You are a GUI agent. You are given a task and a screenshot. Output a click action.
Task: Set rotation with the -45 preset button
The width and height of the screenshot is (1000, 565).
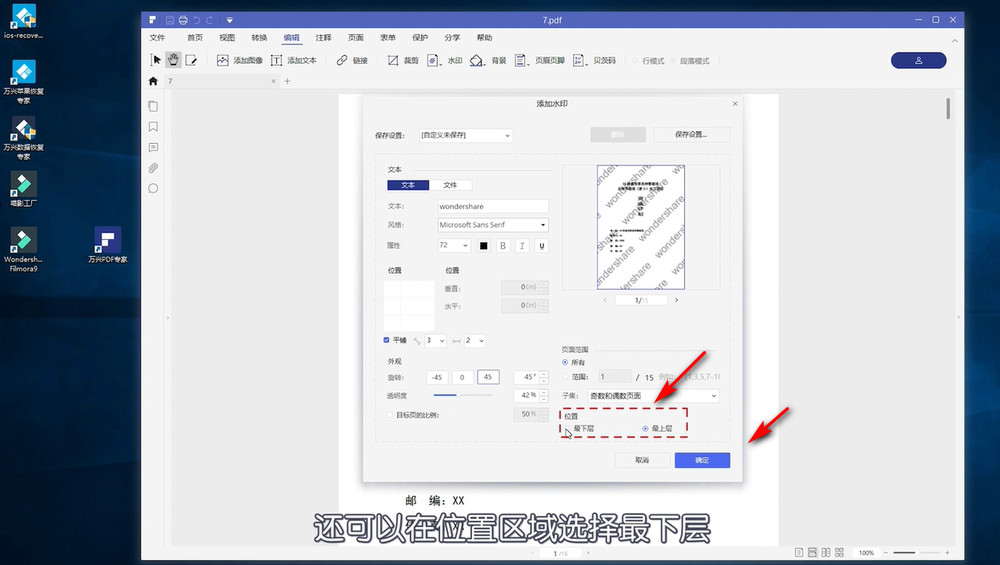pos(437,378)
